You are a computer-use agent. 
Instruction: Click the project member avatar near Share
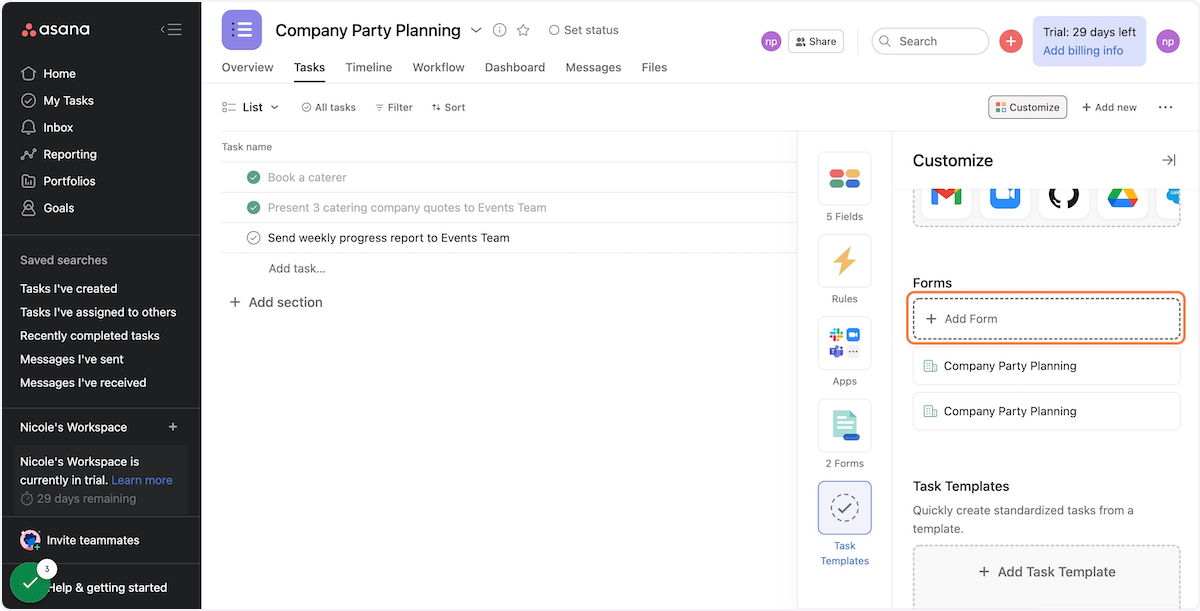point(771,41)
